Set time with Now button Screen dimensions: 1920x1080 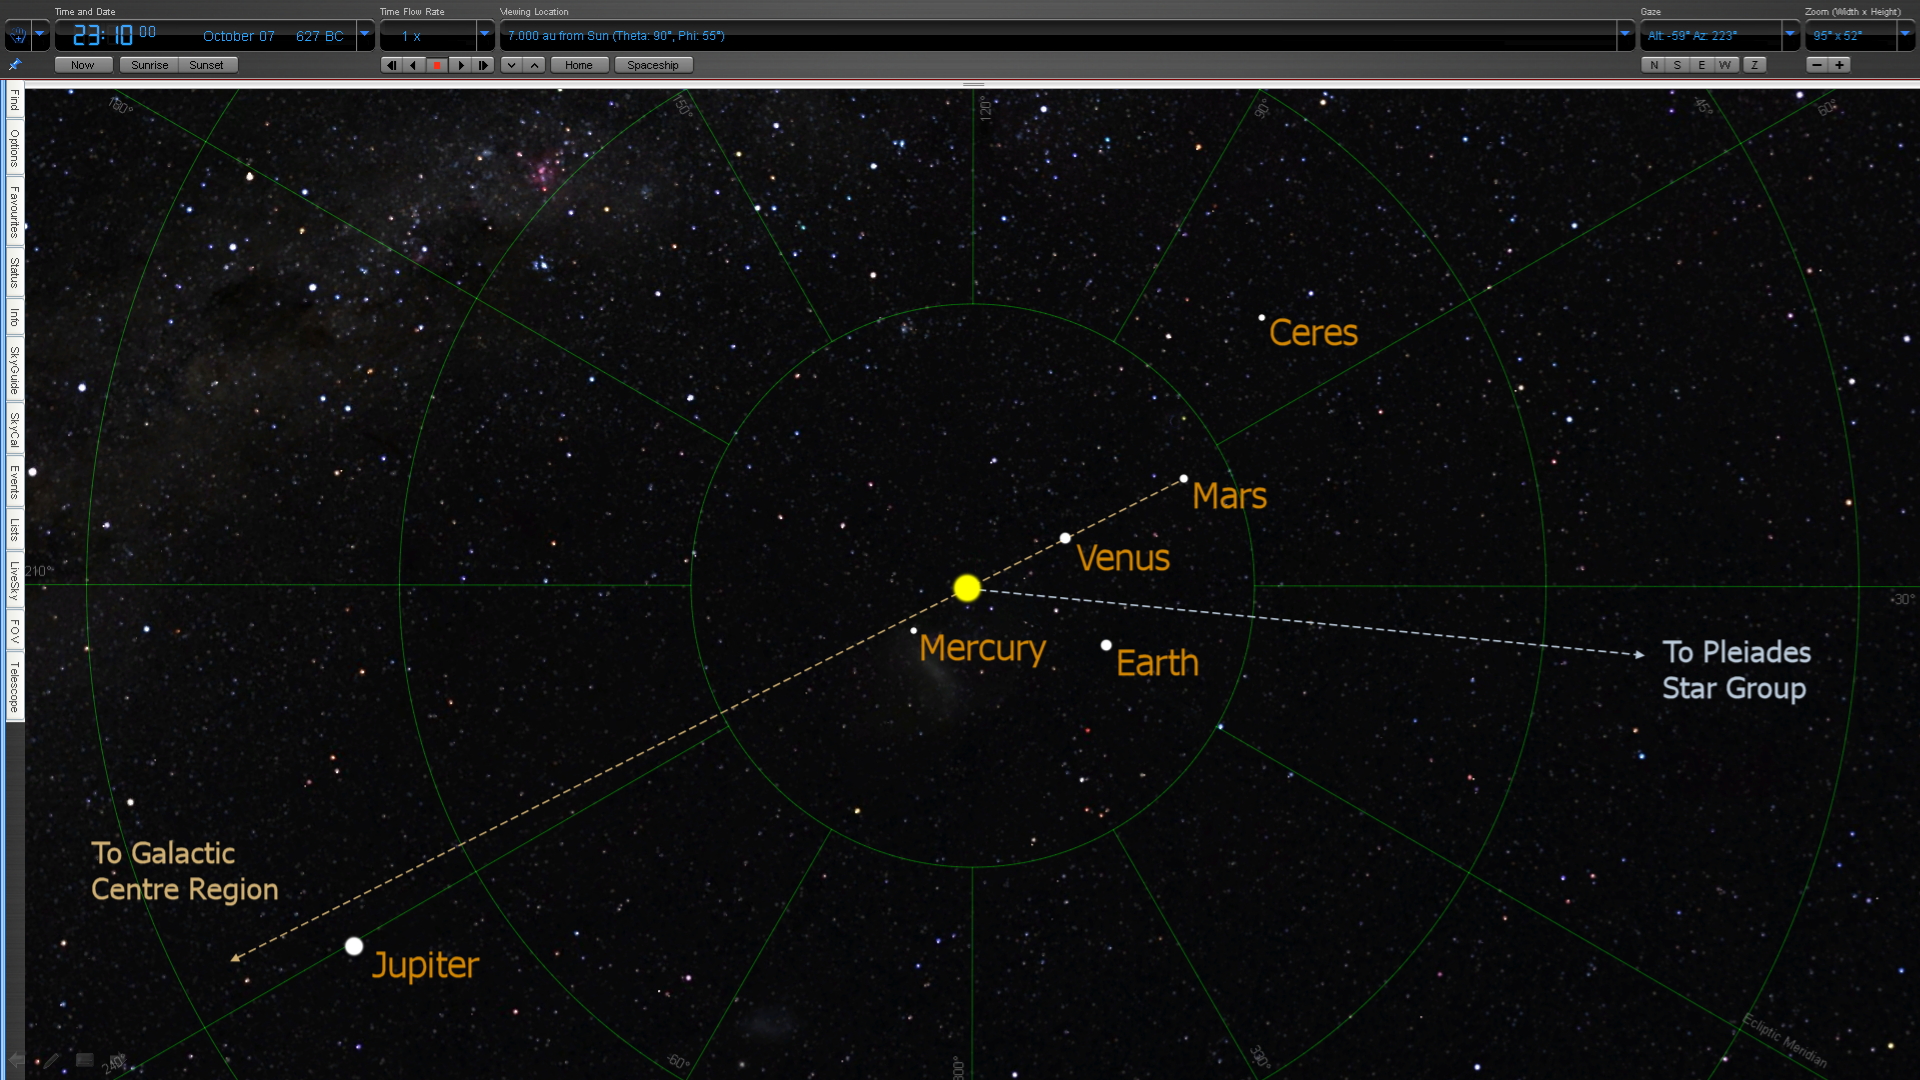click(x=82, y=65)
